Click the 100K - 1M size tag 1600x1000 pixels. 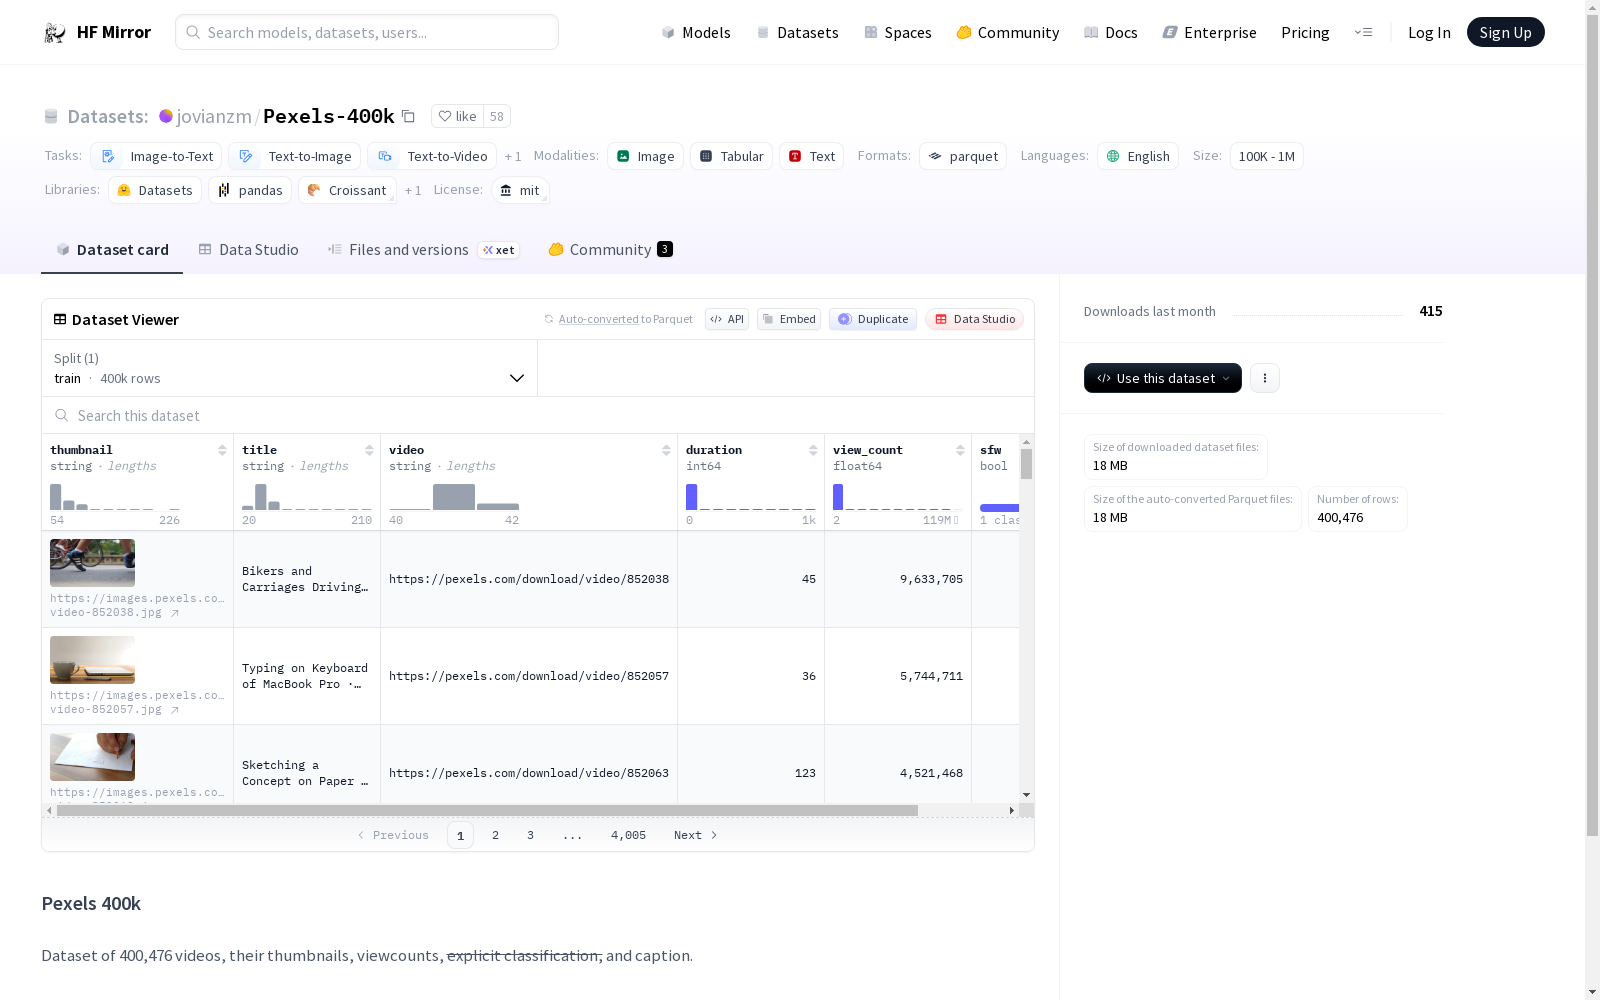pos(1266,156)
